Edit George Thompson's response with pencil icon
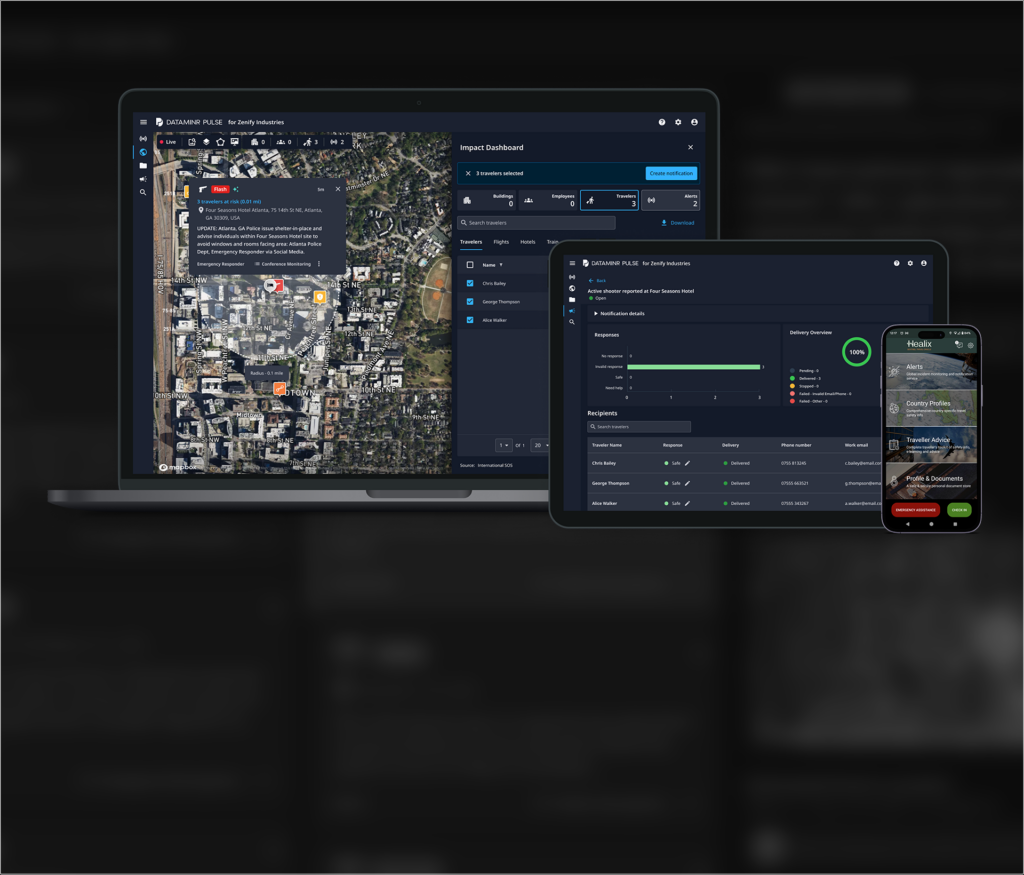The image size is (1024, 875). click(687, 483)
